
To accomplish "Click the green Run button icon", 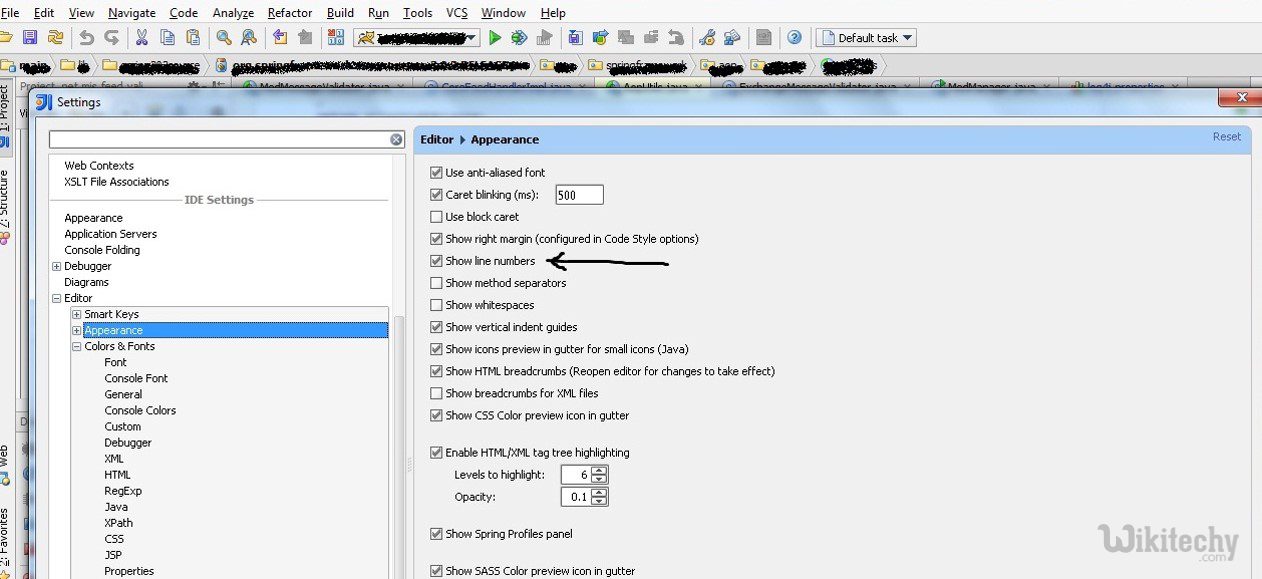I will point(495,38).
